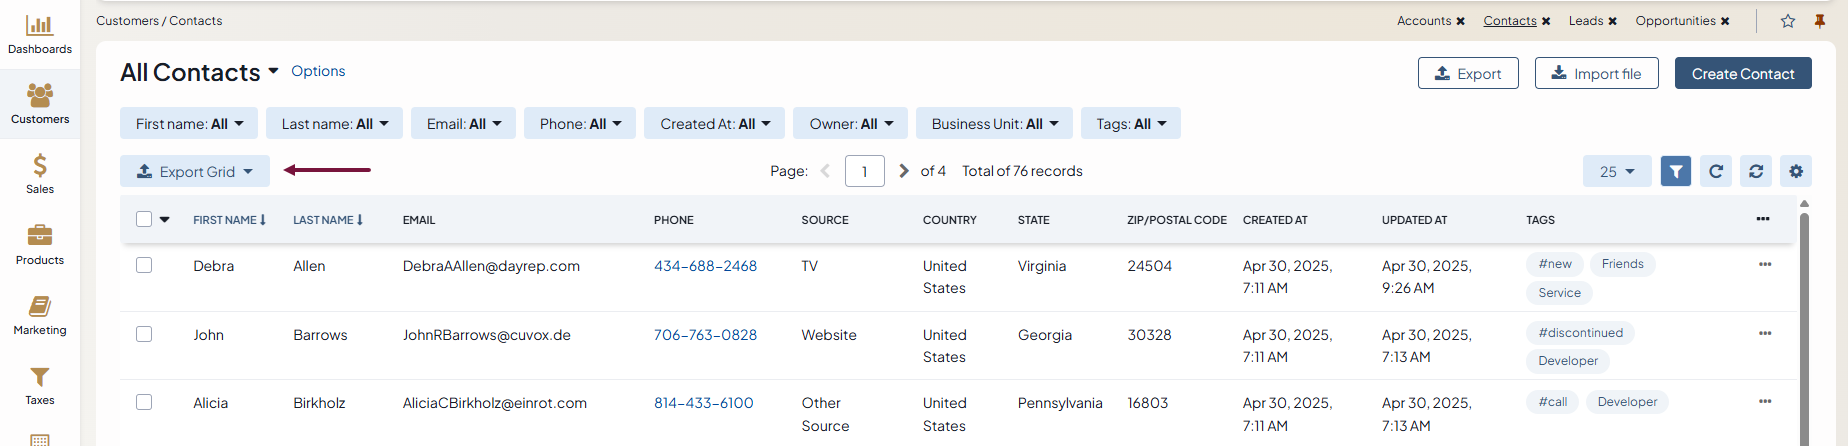Expand the Export Grid dropdown
Image resolution: width=1848 pixels, height=446 pixels.
pos(195,171)
